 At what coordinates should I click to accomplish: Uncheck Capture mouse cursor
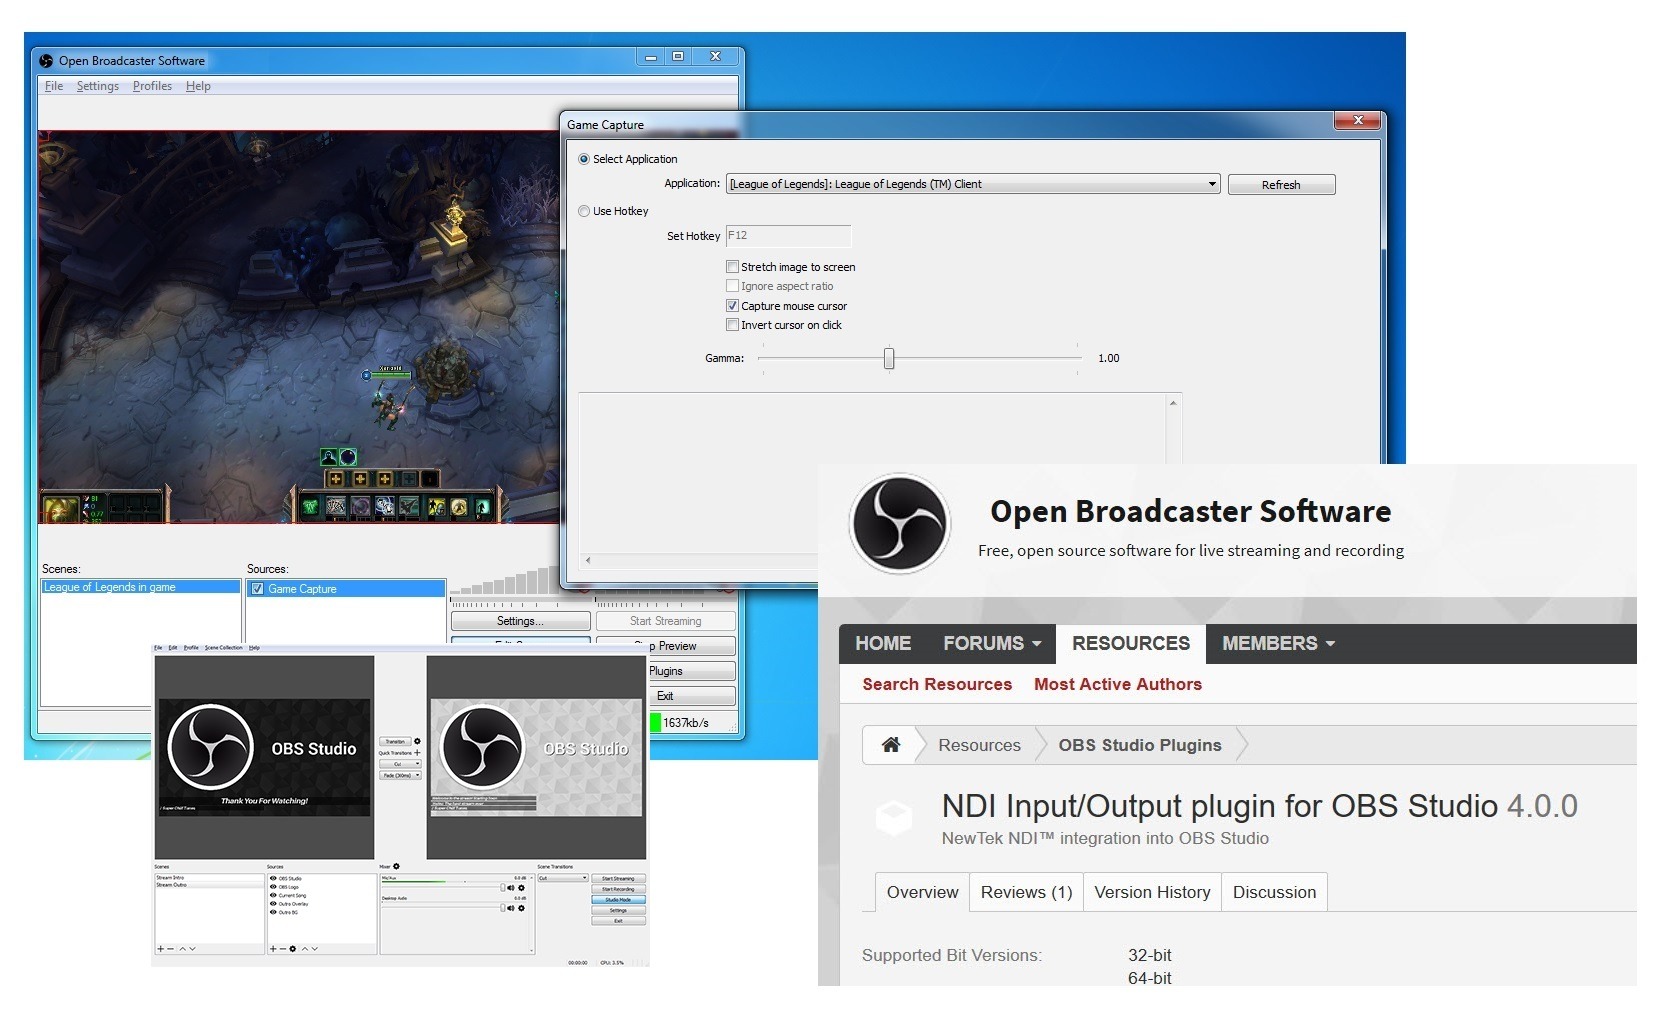(732, 306)
